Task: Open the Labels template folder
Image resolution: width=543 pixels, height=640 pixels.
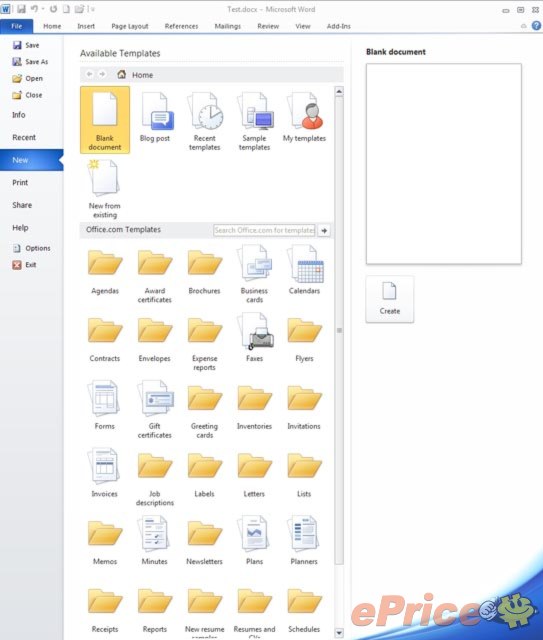Action: [205, 474]
